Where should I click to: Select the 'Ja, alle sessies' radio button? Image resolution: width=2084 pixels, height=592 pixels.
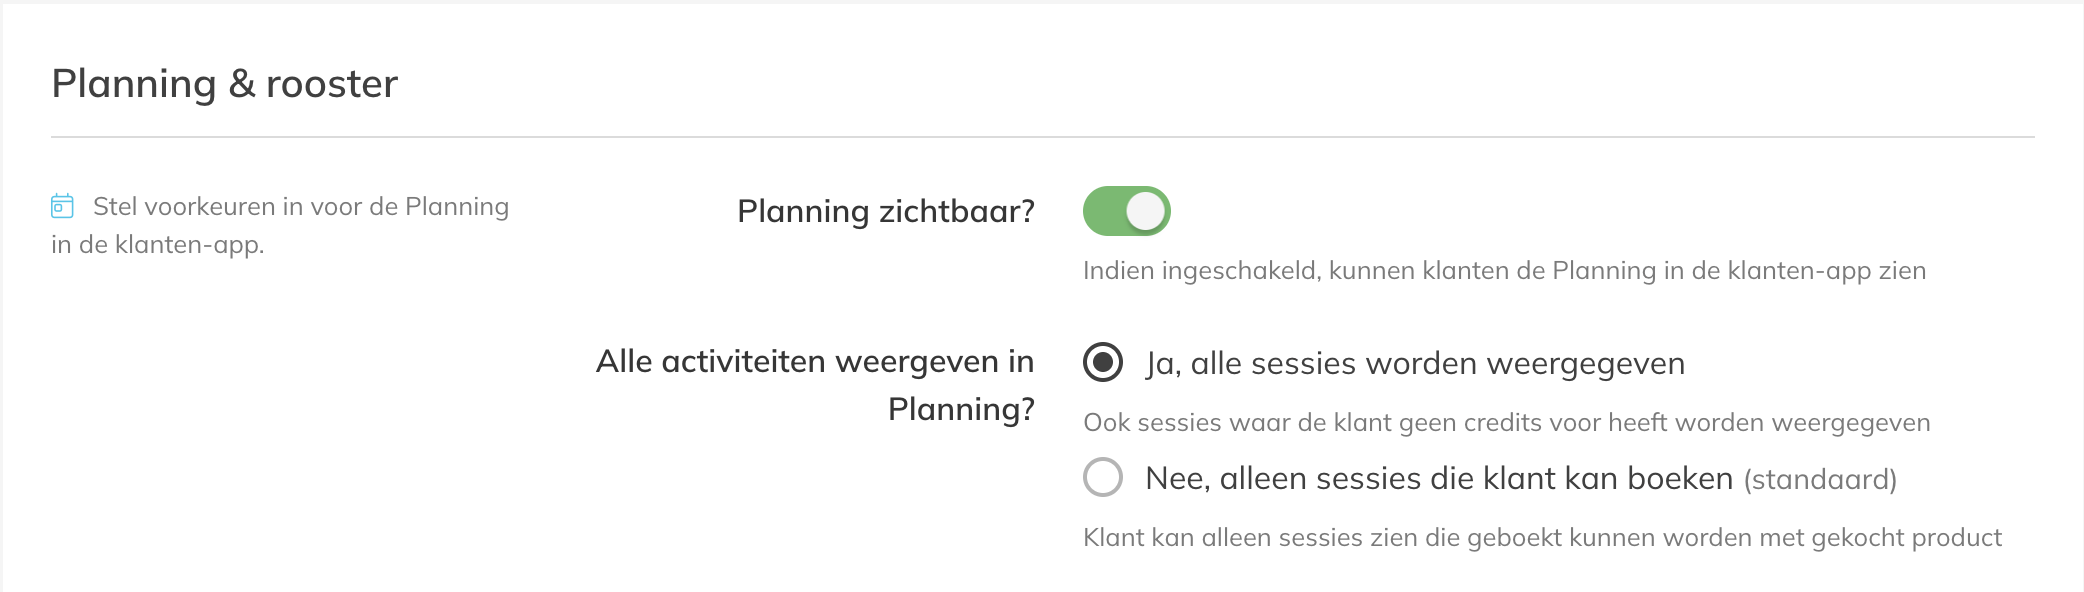pyautogui.click(x=1103, y=362)
